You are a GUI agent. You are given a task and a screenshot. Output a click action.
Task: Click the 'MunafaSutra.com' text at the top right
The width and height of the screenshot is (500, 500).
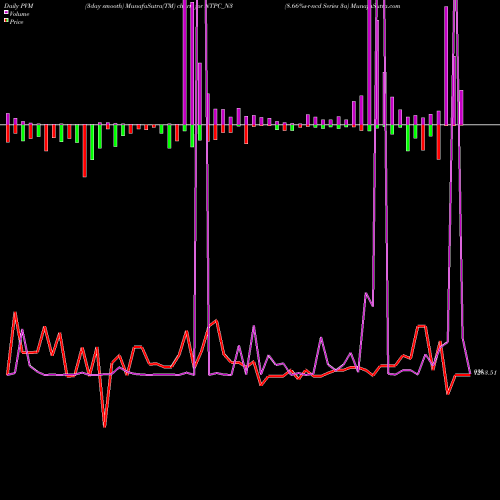375,6
